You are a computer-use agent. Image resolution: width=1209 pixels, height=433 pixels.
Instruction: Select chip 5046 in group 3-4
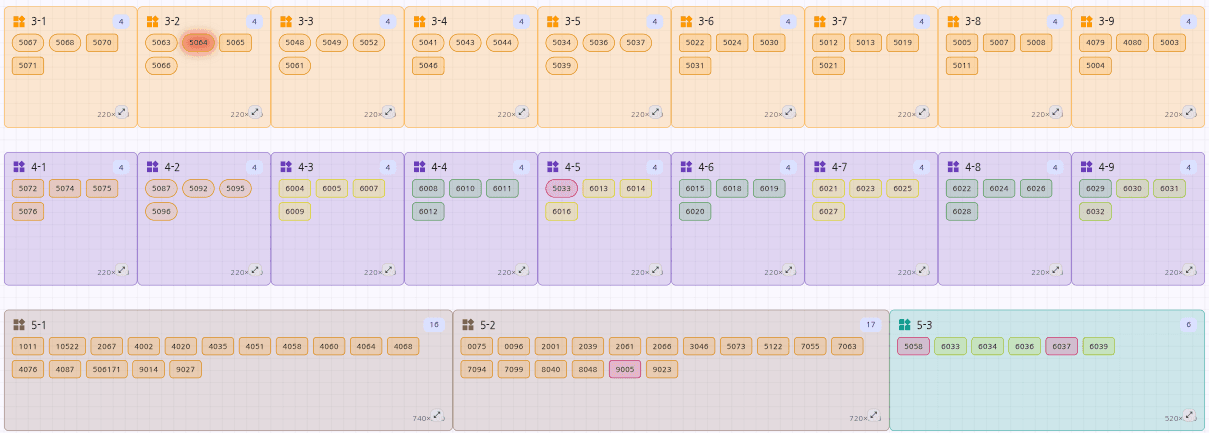428,66
